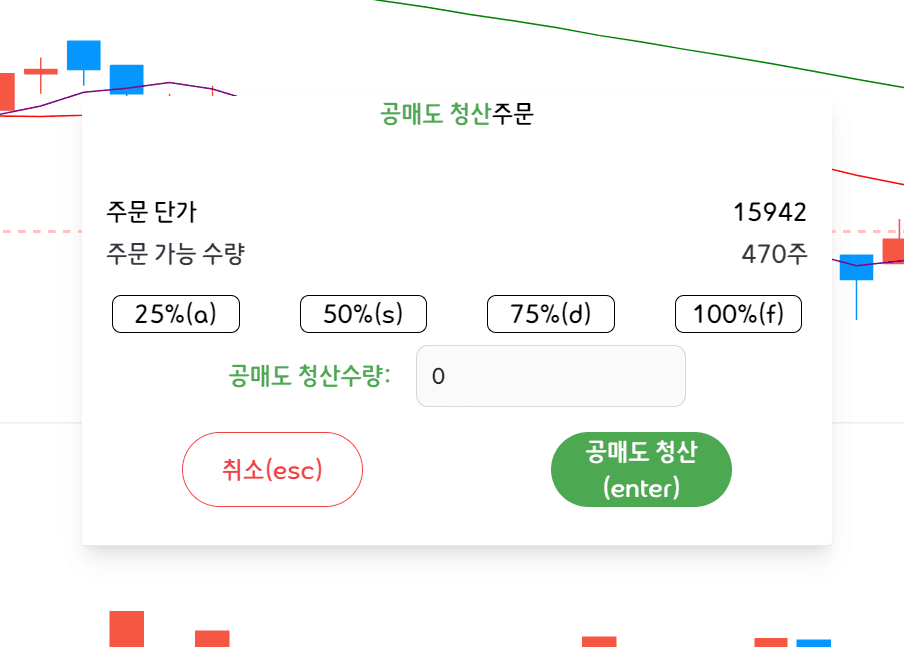The height and width of the screenshot is (647, 904).
Task: Set quantity with the 100%(f) button
Action: (739, 314)
